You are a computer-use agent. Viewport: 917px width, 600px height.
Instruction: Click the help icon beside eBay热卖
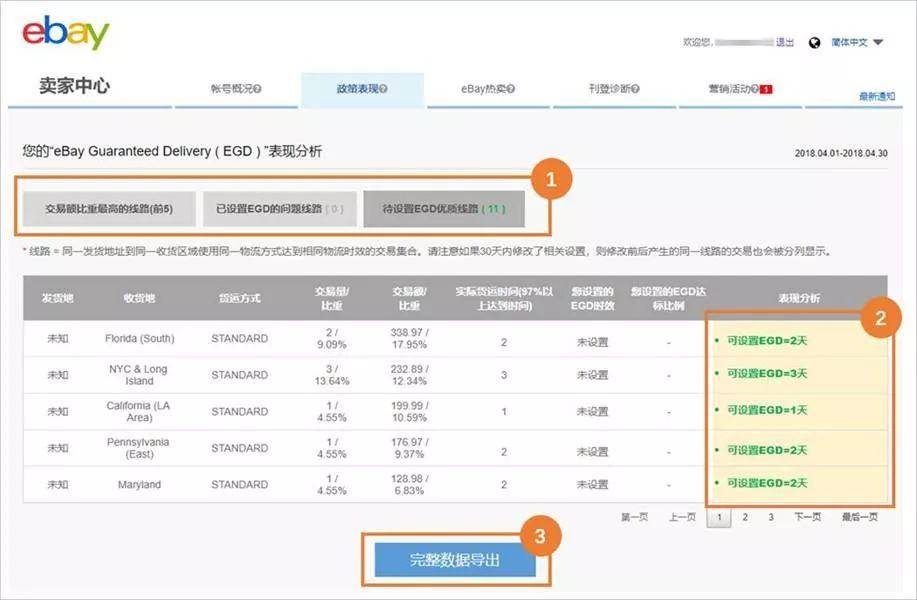click(511, 89)
